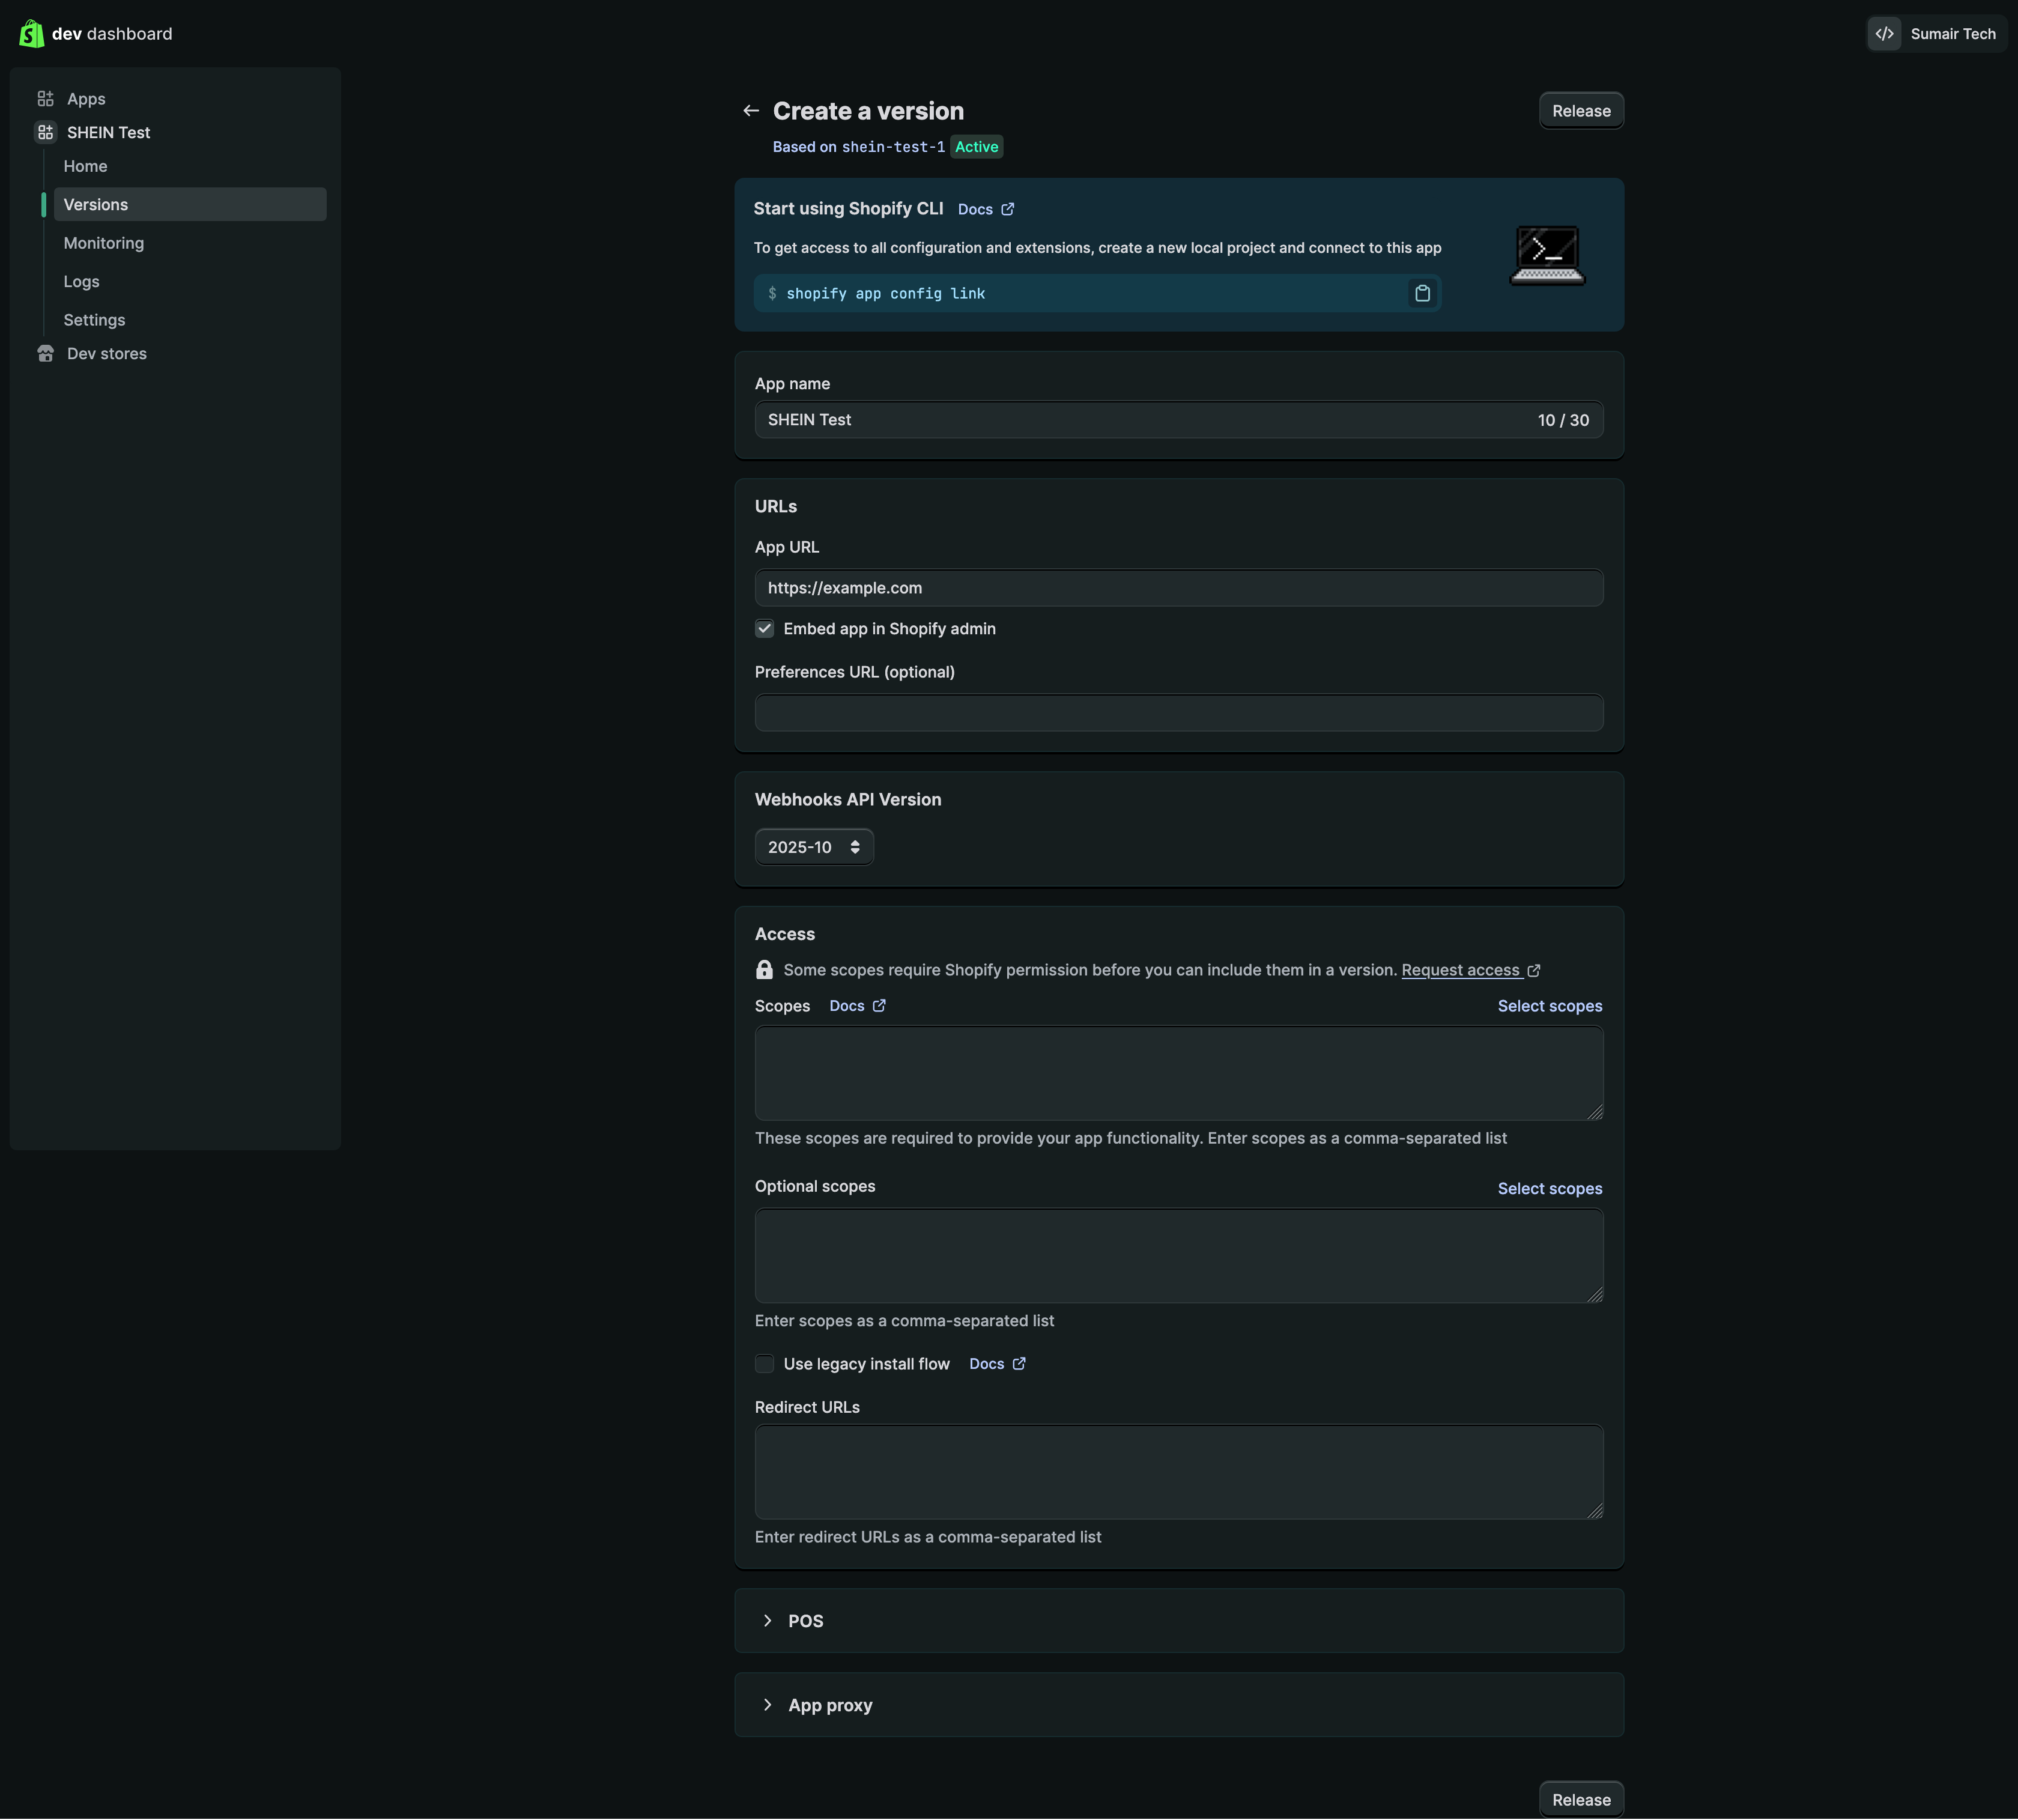Open the Webhooks API Version 2025-10 dropdown

click(814, 847)
